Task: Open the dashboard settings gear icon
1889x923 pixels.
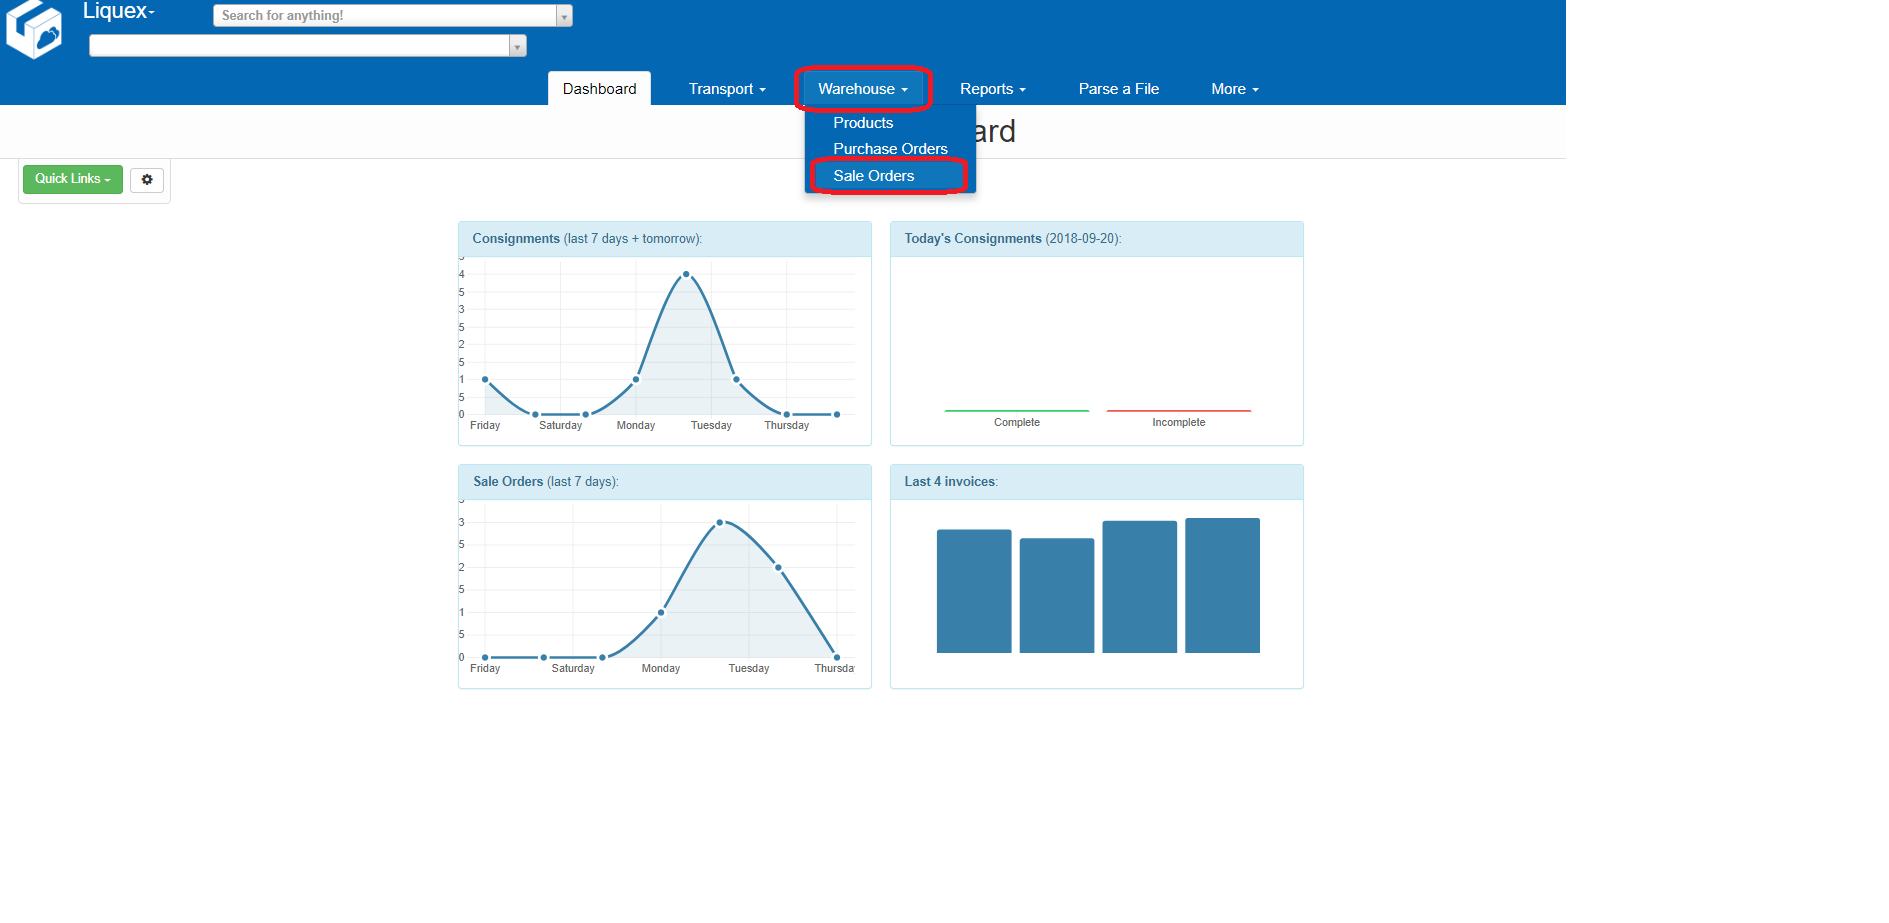Action: click(x=147, y=180)
